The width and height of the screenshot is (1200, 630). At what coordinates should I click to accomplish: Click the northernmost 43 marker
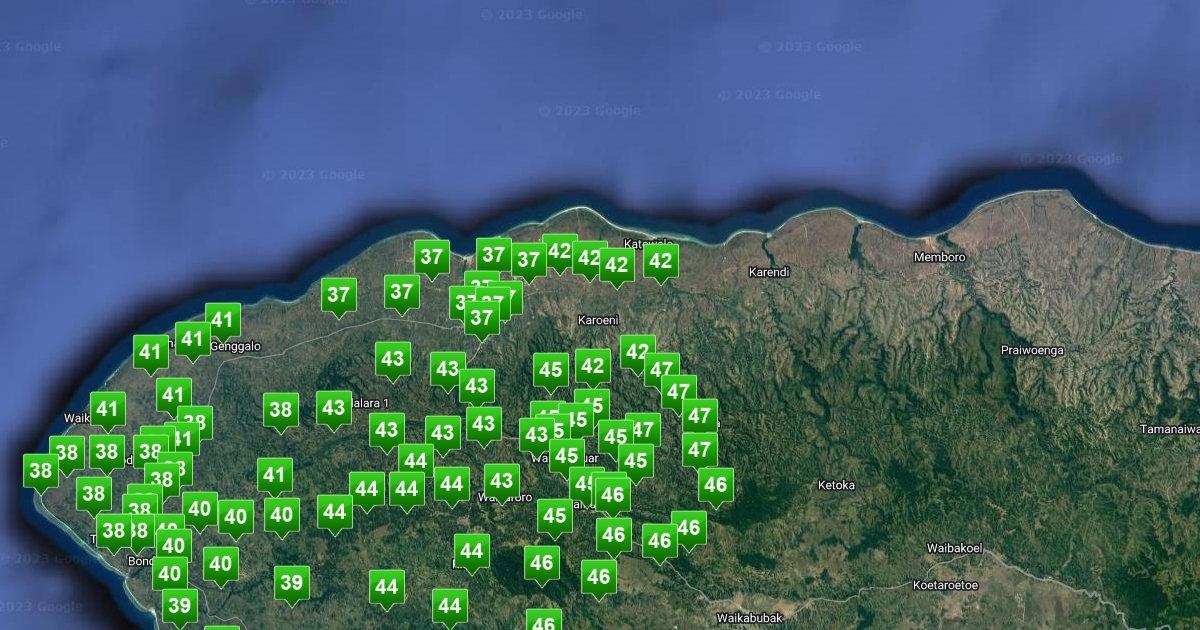(x=393, y=359)
